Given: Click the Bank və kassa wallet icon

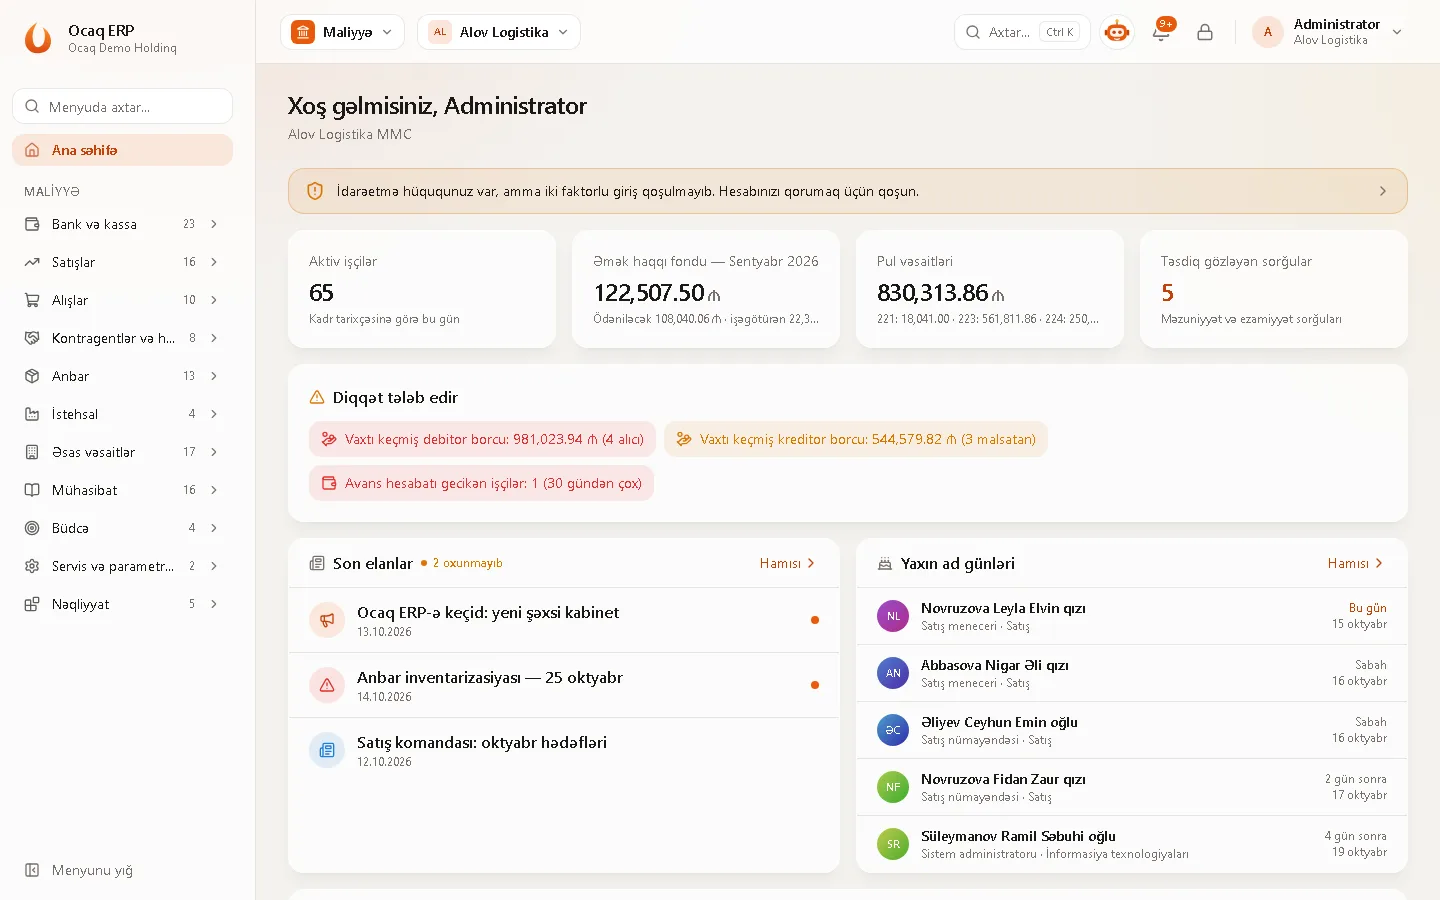Looking at the screenshot, I should 32,224.
